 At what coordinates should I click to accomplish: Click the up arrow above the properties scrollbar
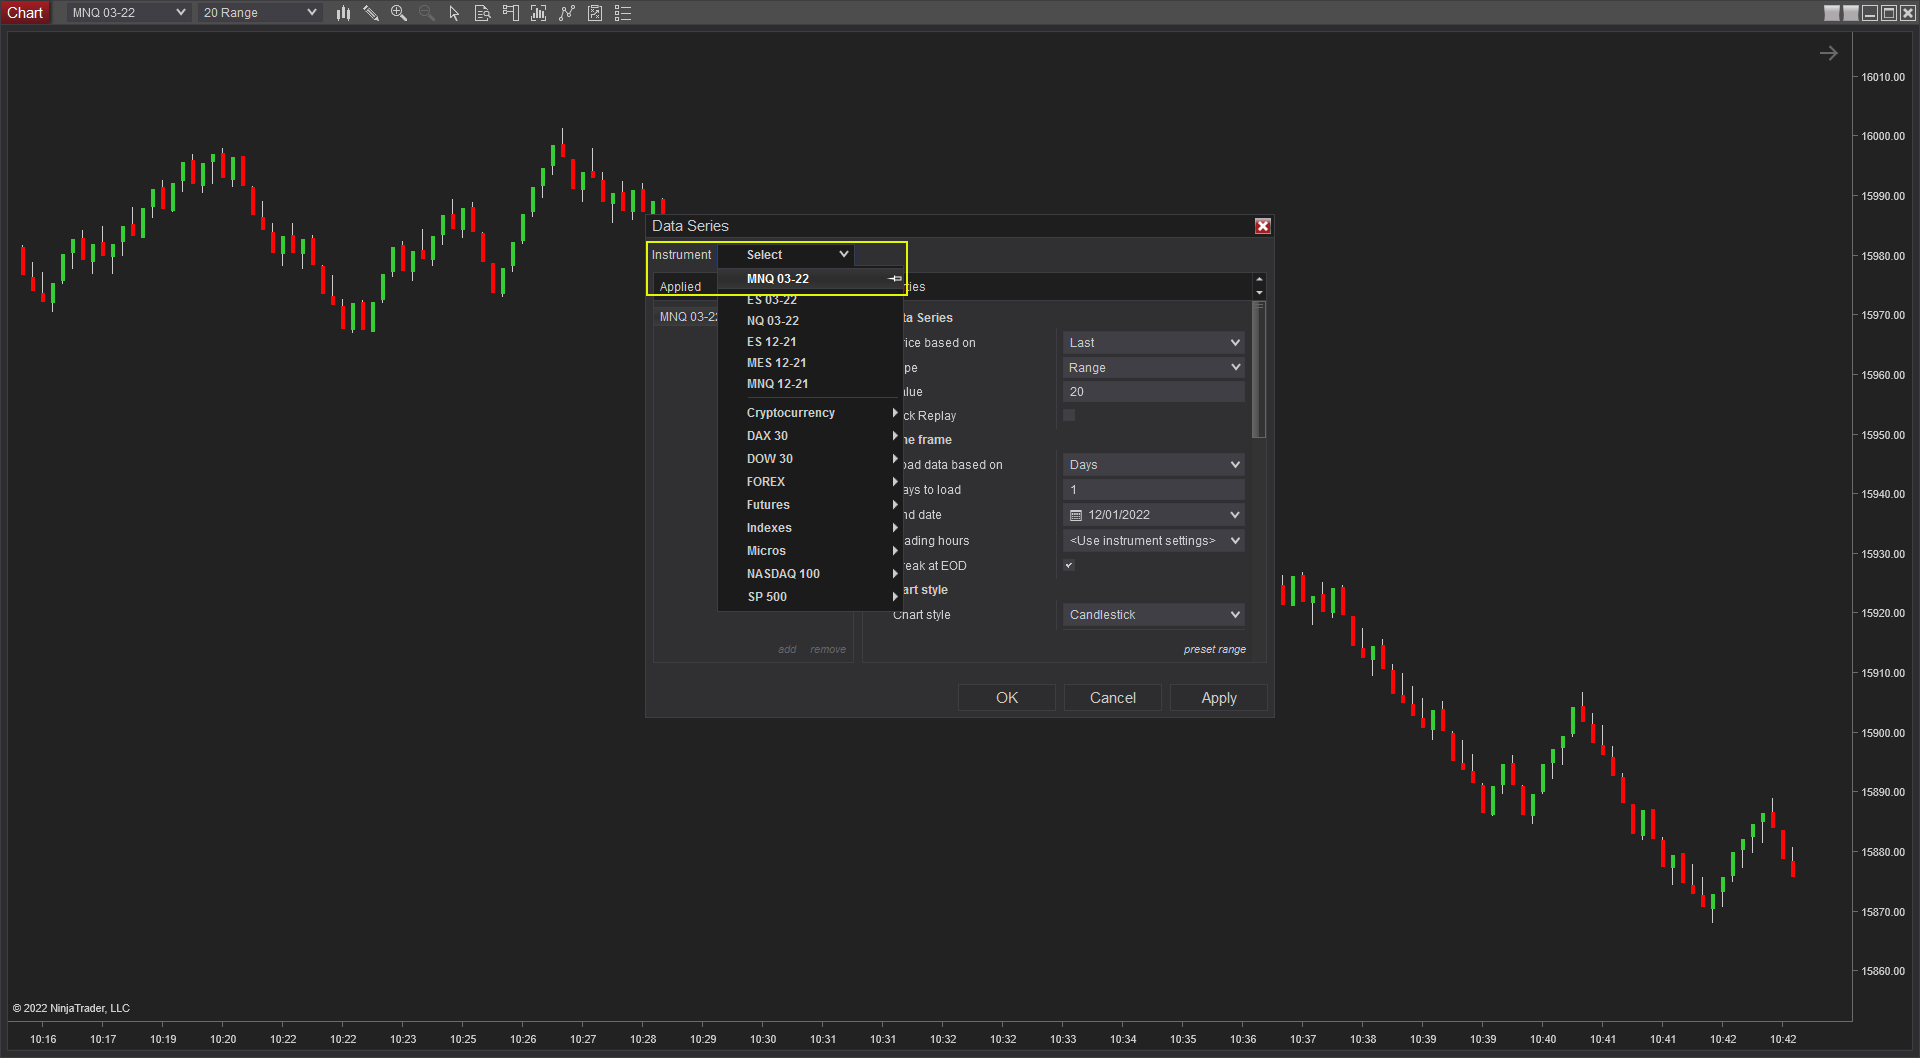(x=1259, y=279)
